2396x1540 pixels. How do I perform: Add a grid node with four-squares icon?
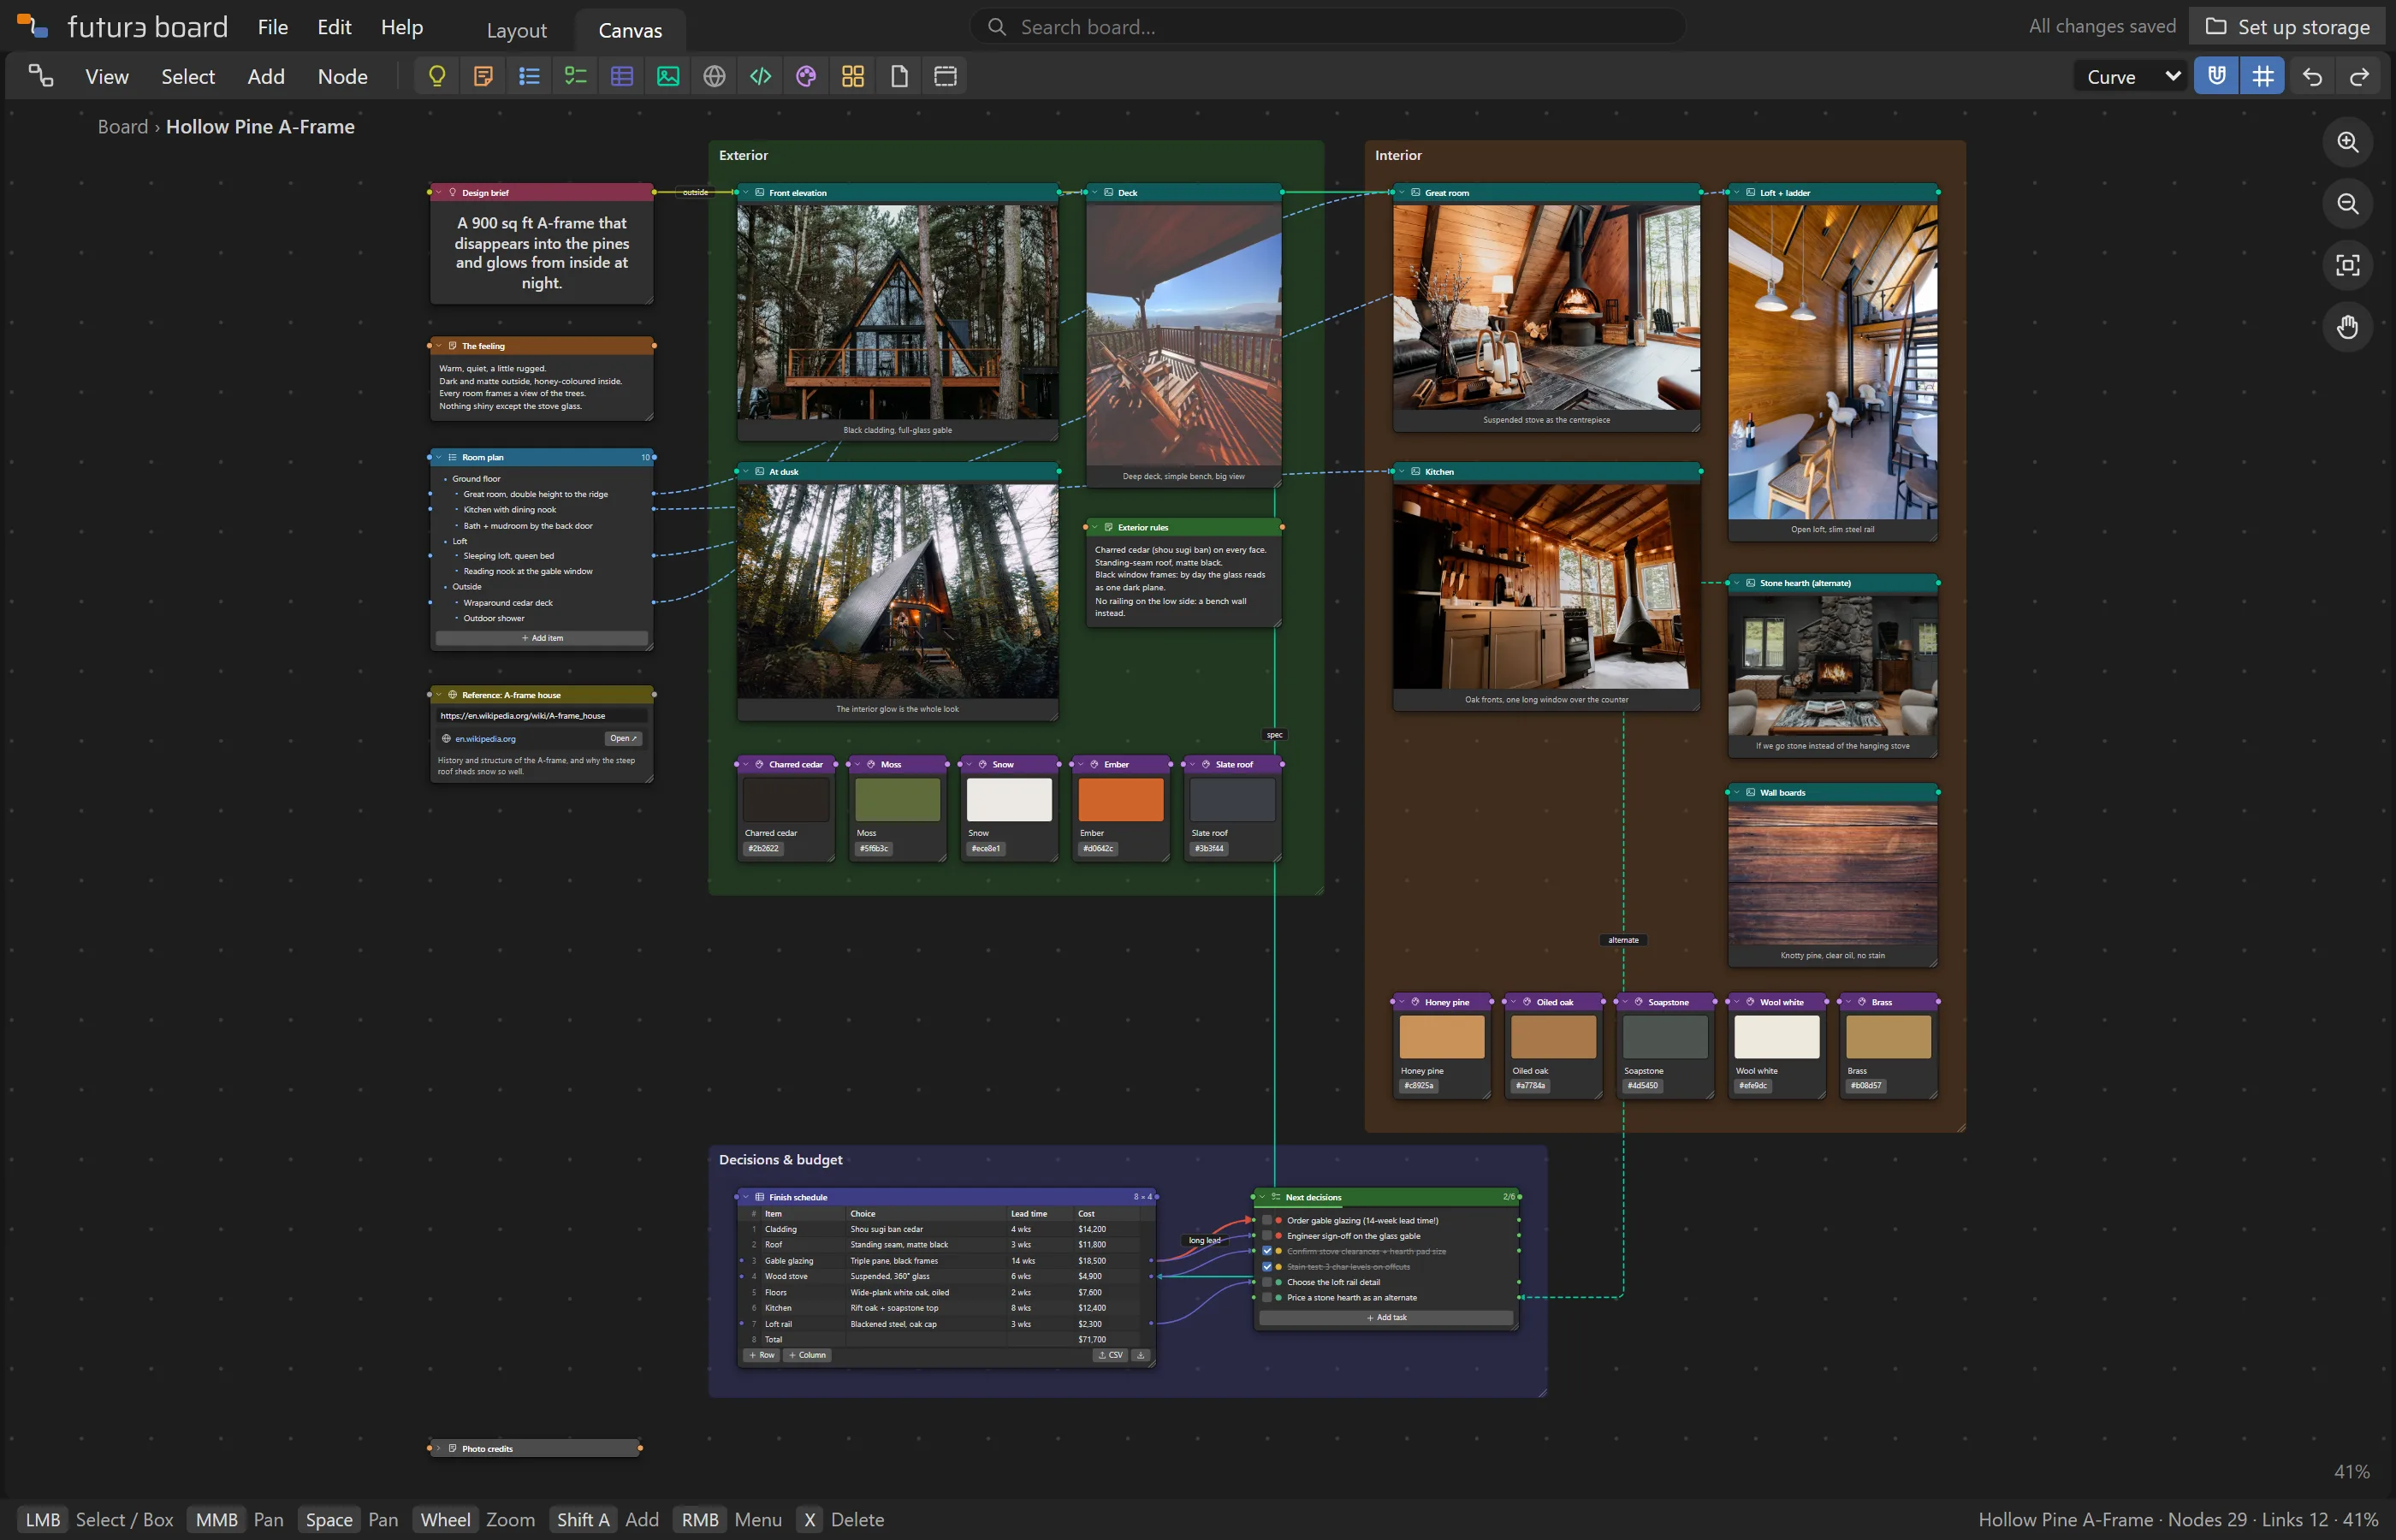[x=853, y=76]
